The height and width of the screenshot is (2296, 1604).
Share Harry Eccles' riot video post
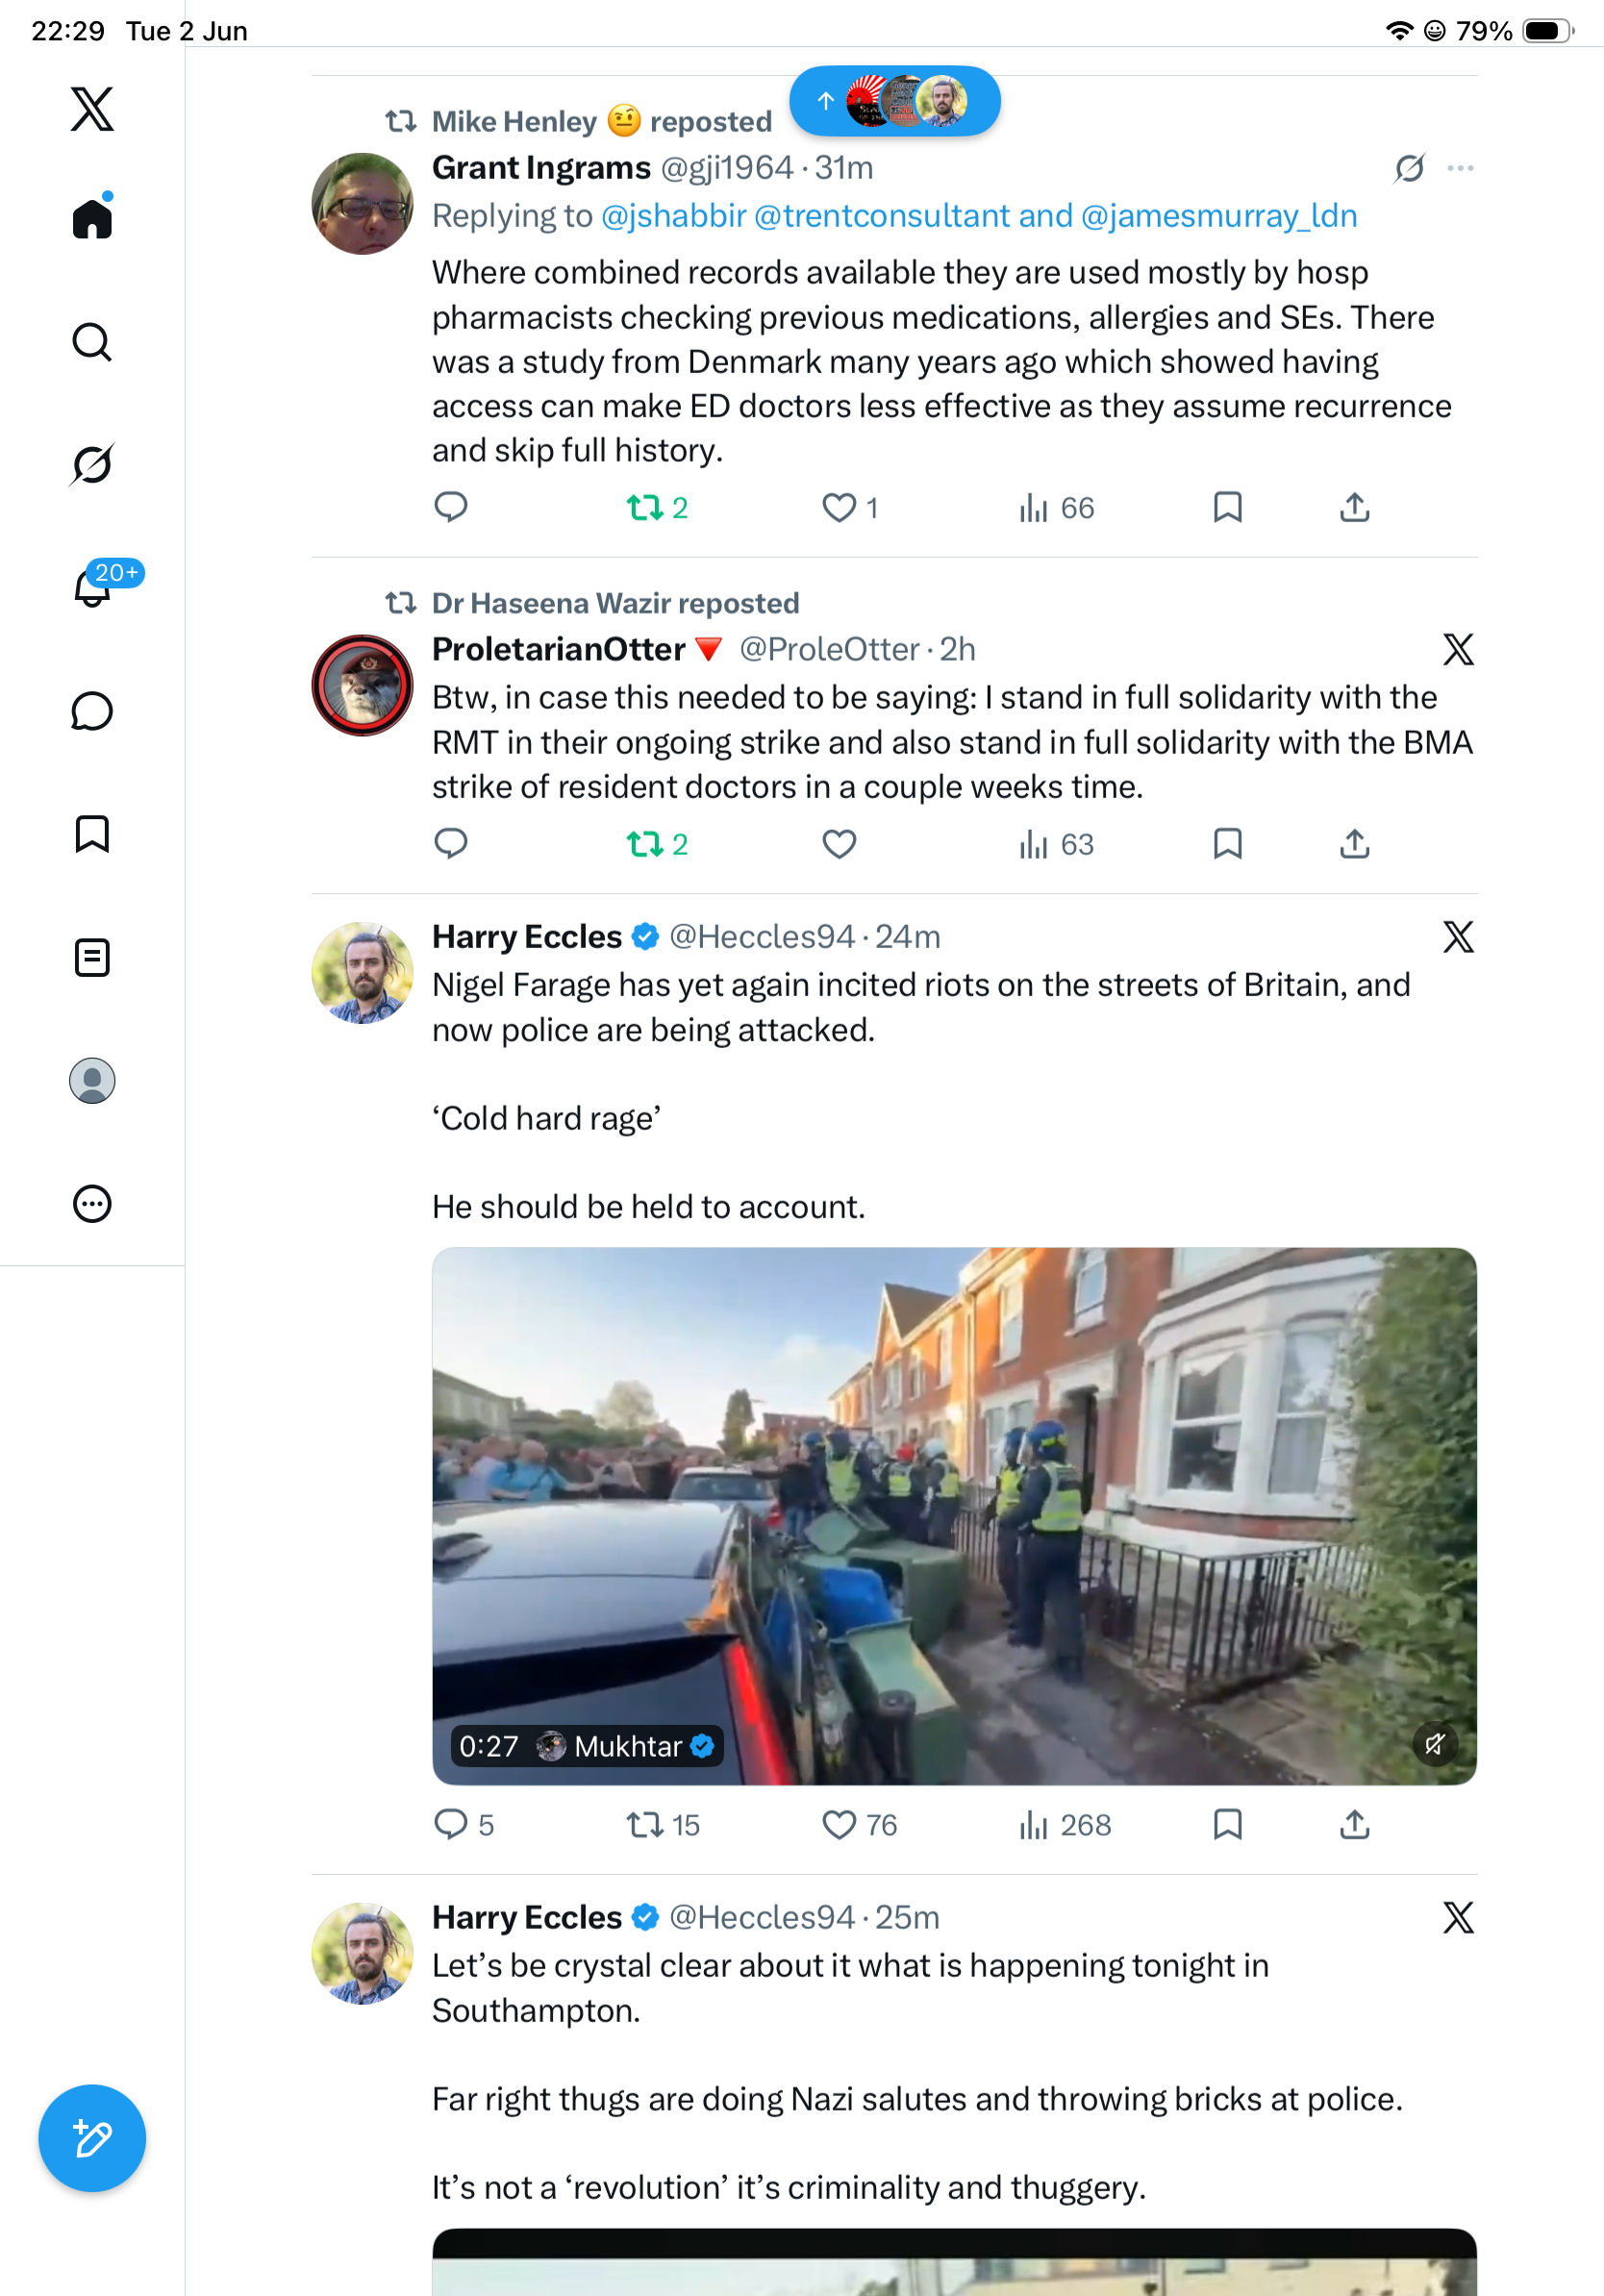(x=1354, y=1824)
